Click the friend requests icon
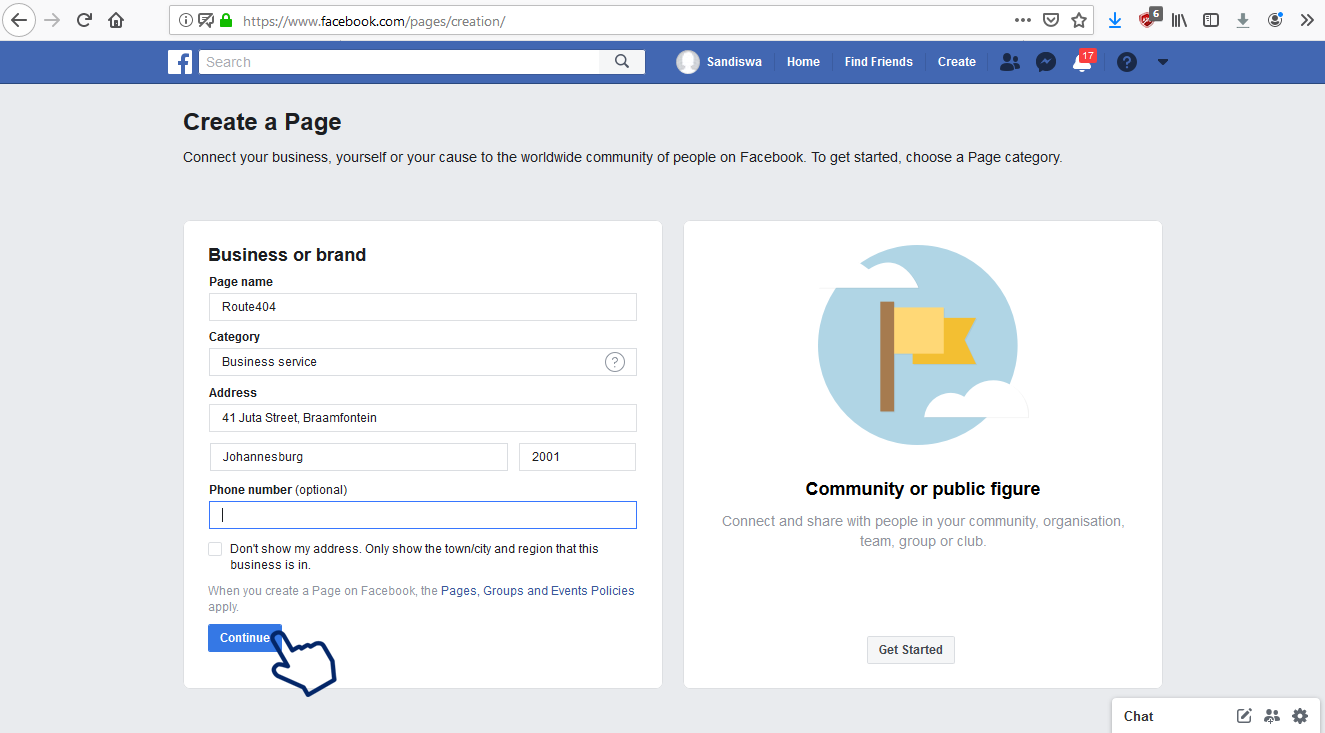The height and width of the screenshot is (733, 1325). pyautogui.click(x=1010, y=62)
